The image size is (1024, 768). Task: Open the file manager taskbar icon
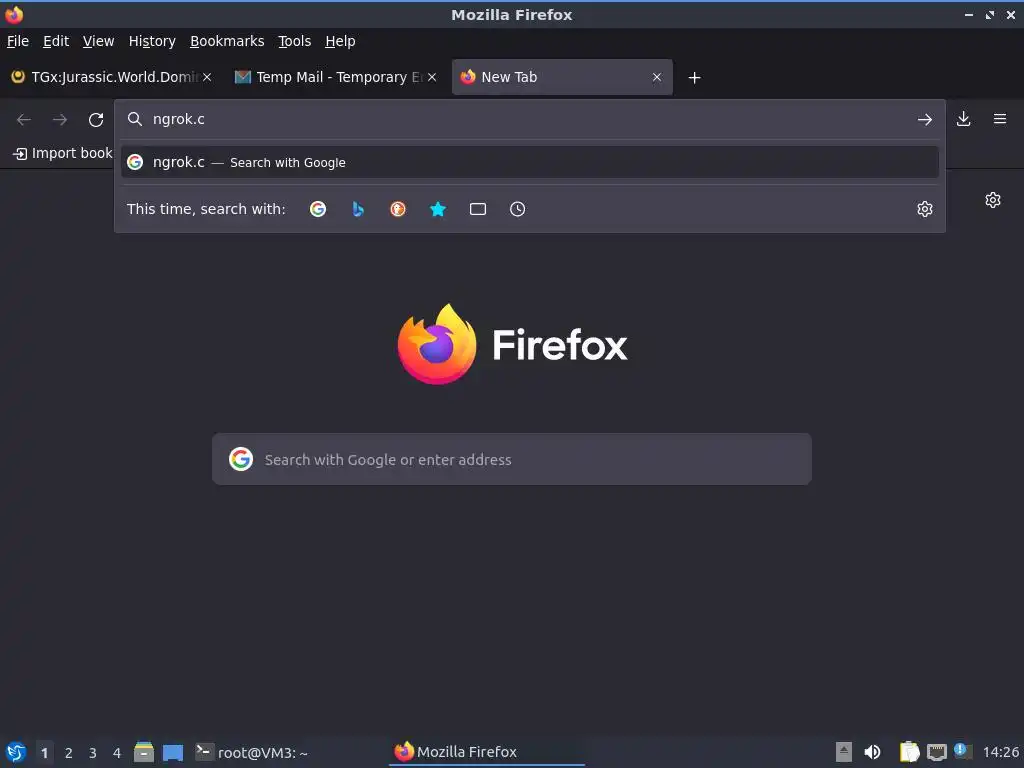click(x=144, y=752)
